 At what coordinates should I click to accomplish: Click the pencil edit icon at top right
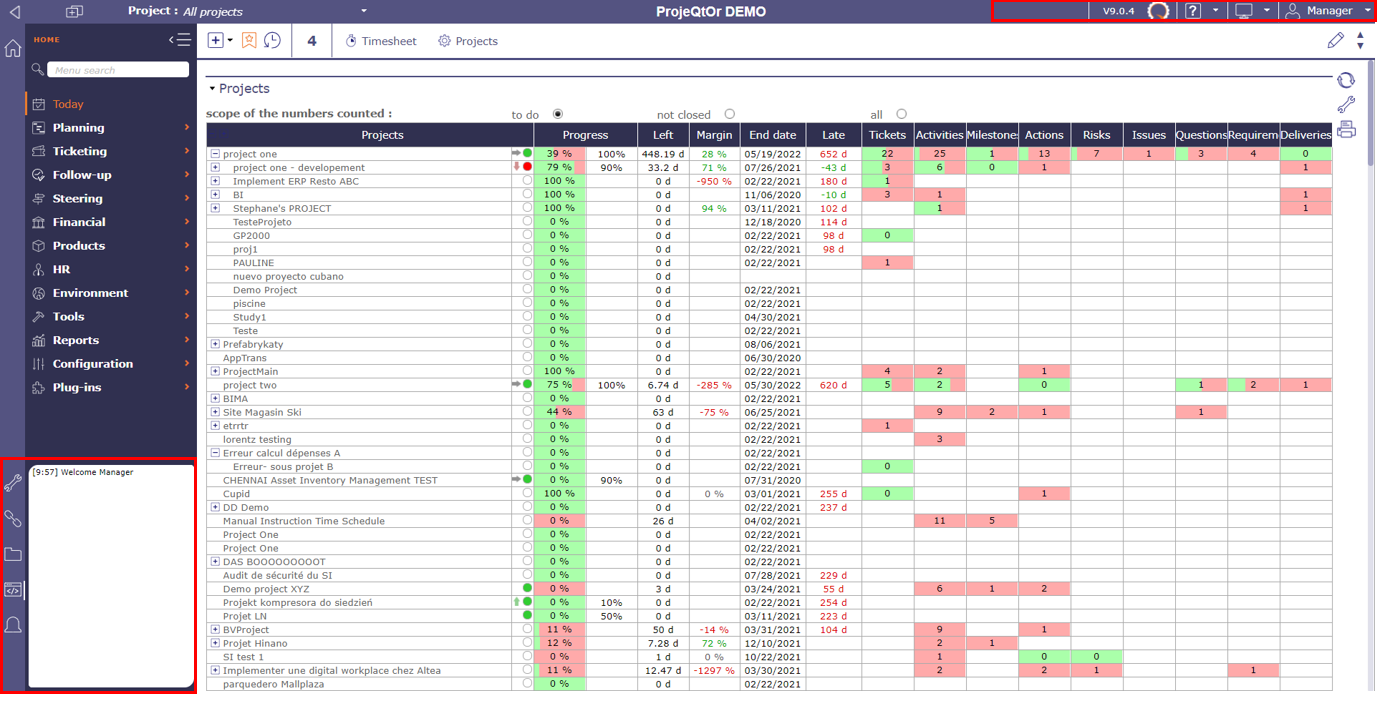[x=1335, y=41]
